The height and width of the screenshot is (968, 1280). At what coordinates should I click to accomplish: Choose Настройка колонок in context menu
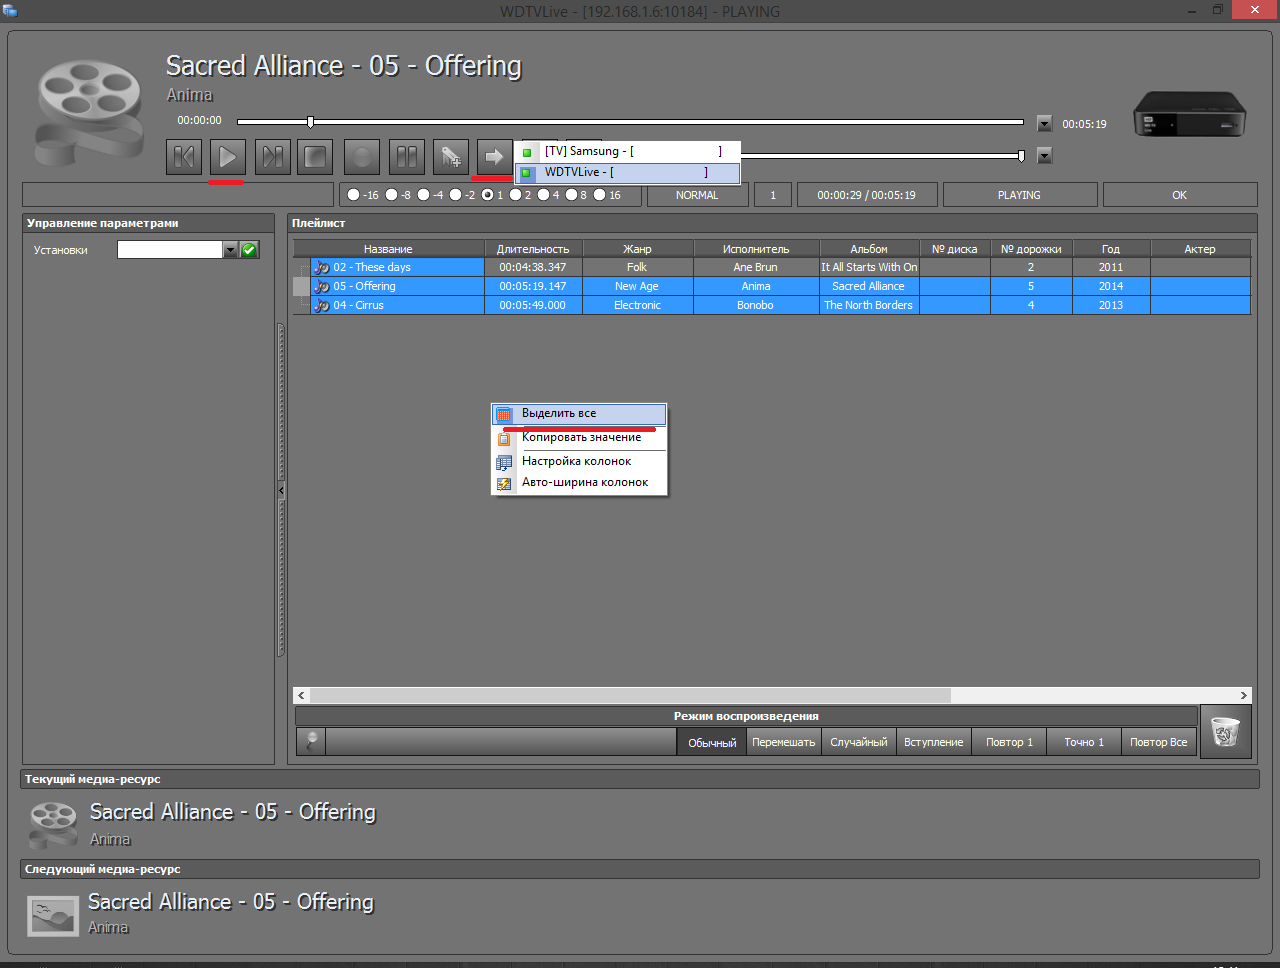[576, 461]
